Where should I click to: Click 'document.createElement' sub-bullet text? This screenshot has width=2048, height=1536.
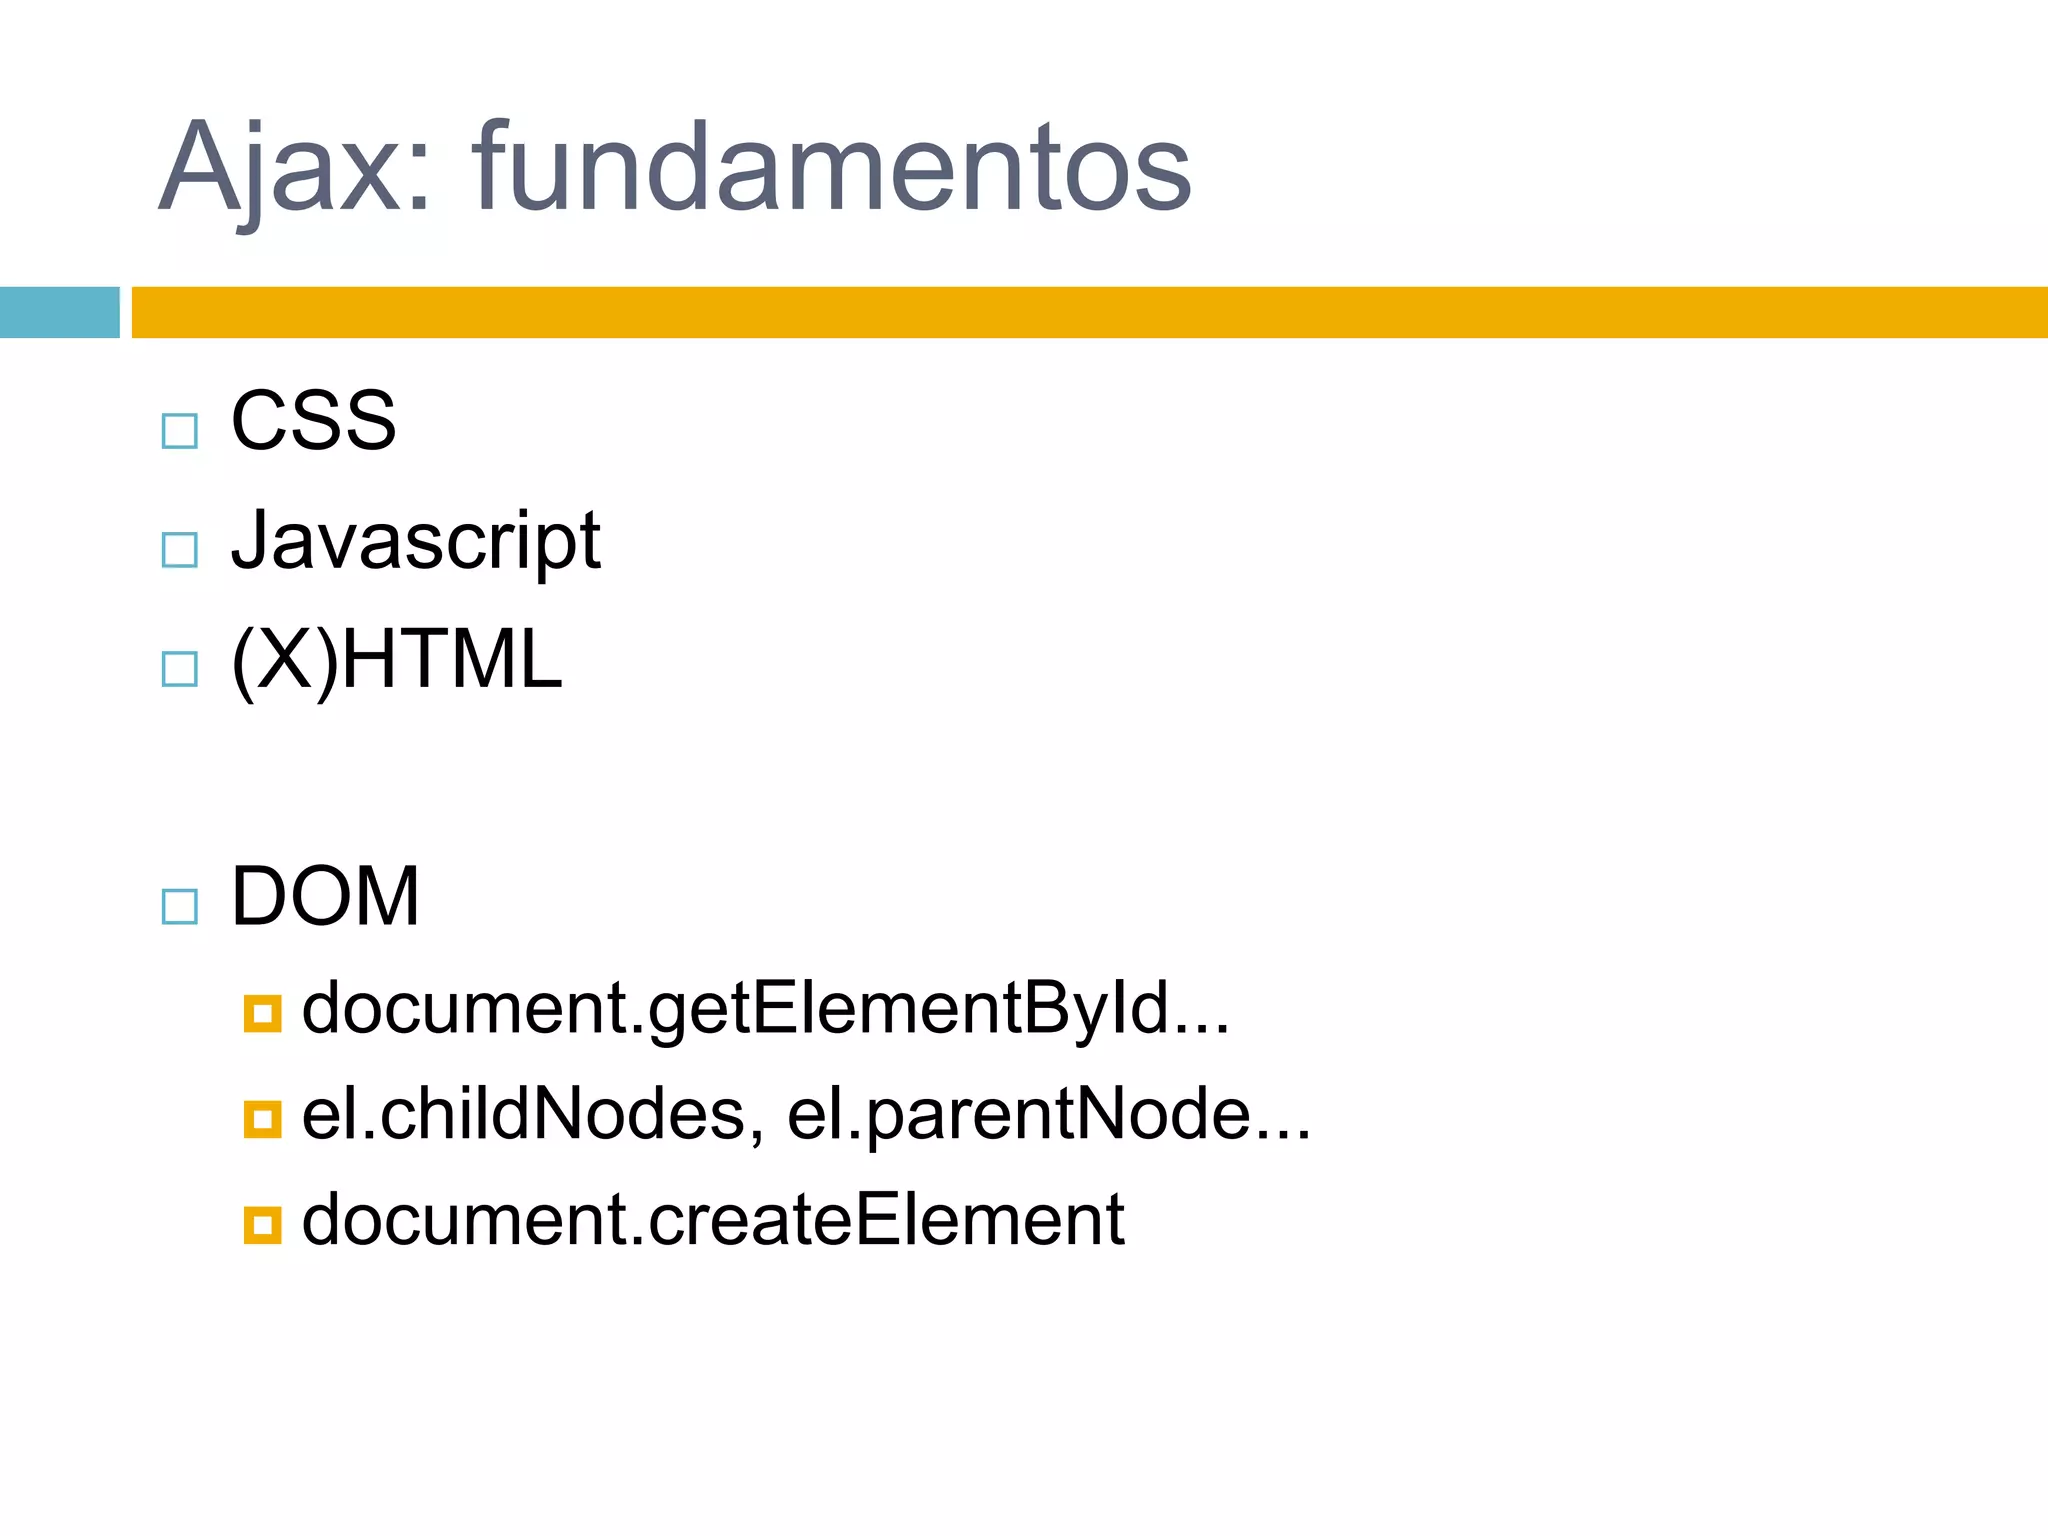tap(713, 1219)
